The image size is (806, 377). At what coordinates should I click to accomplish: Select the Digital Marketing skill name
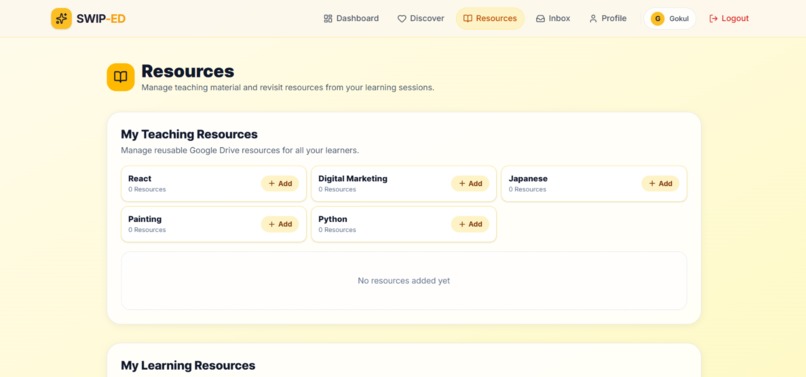coord(353,178)
